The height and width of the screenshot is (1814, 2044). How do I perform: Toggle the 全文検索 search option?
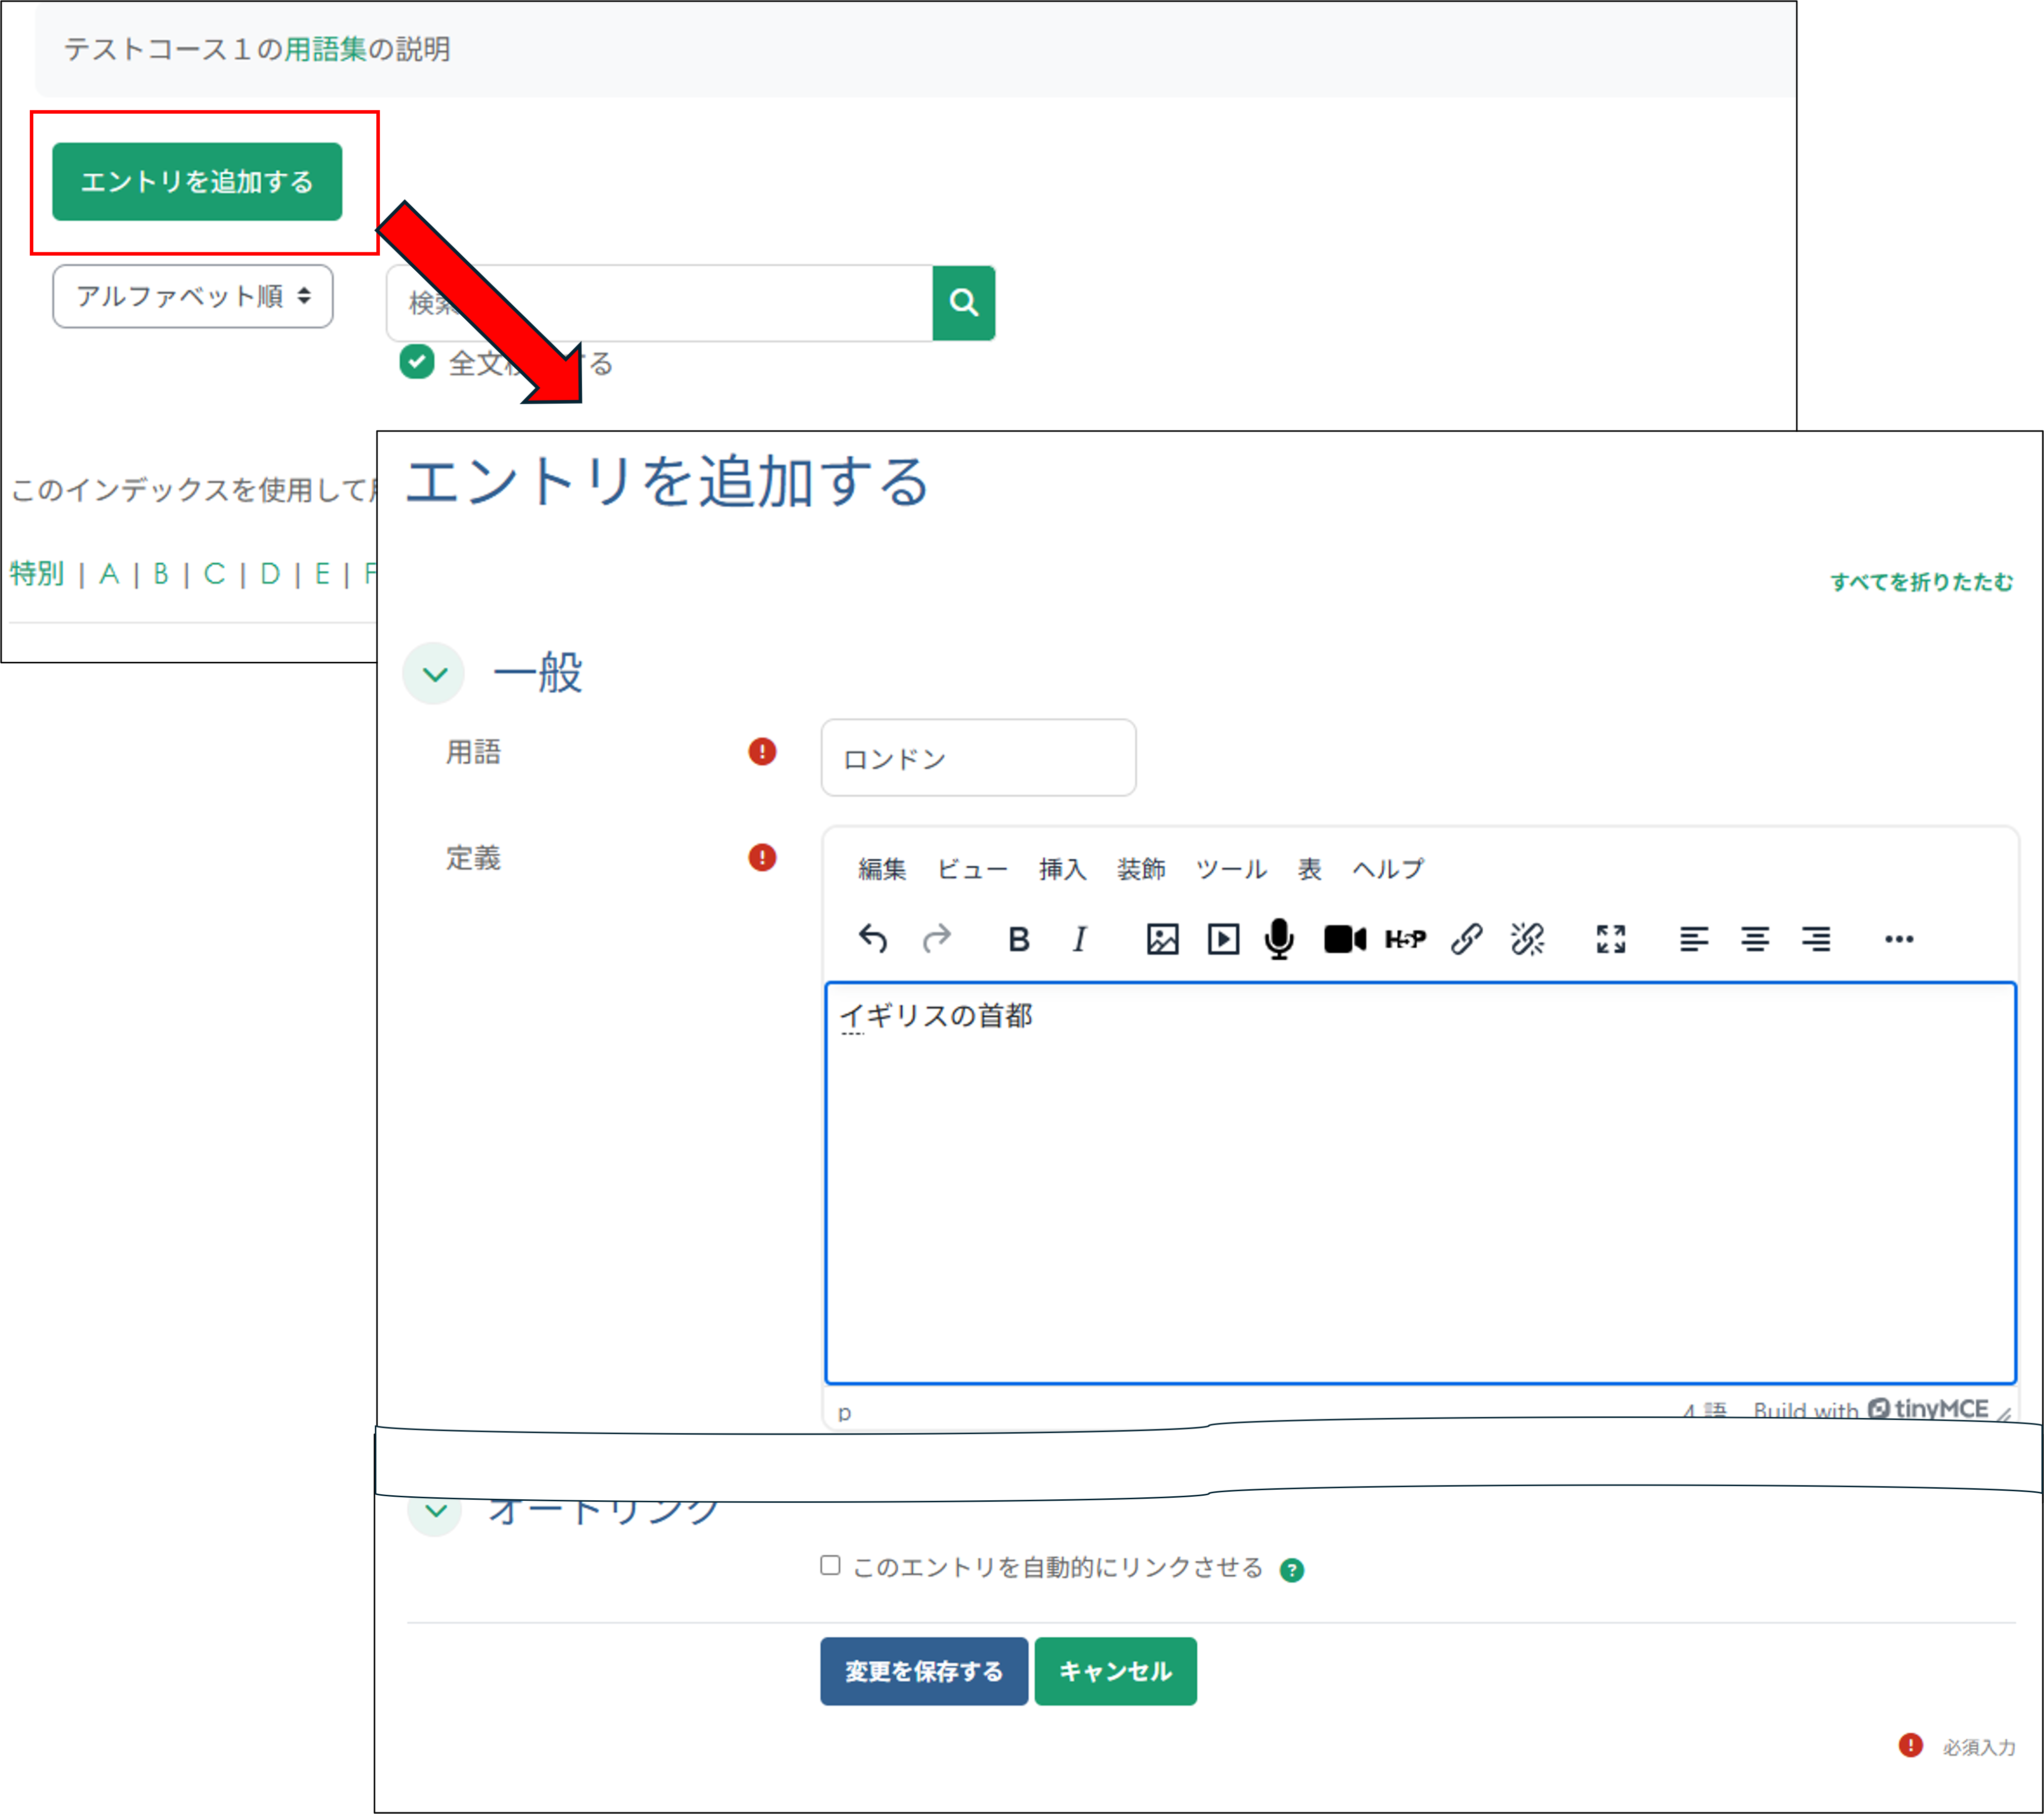(418, 364)
